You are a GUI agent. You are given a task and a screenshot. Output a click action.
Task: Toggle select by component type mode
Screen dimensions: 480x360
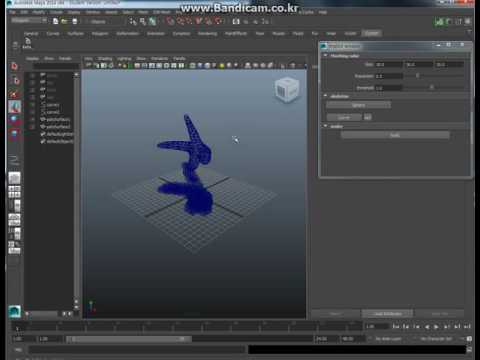pyautogui.click(x=152, y=21)
